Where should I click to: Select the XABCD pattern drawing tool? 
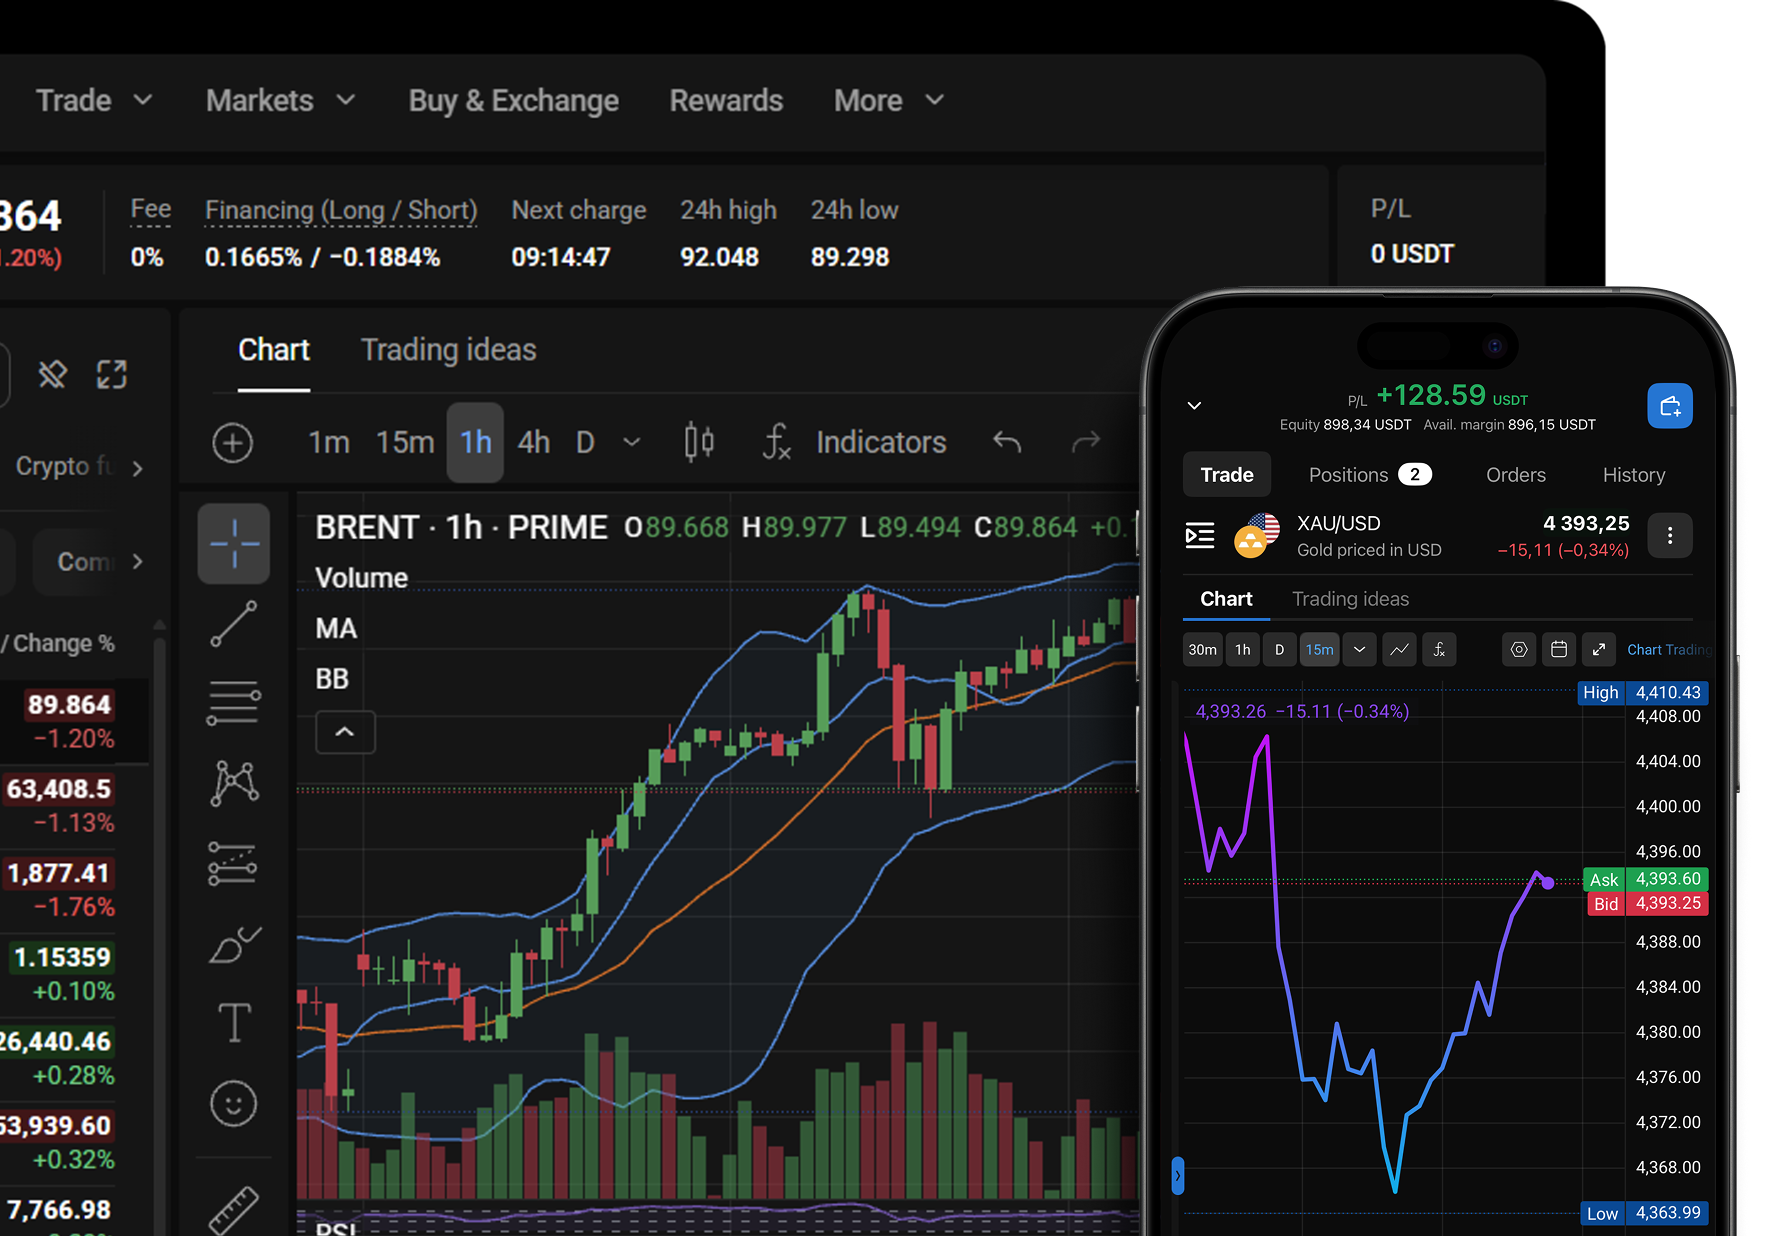234,783
